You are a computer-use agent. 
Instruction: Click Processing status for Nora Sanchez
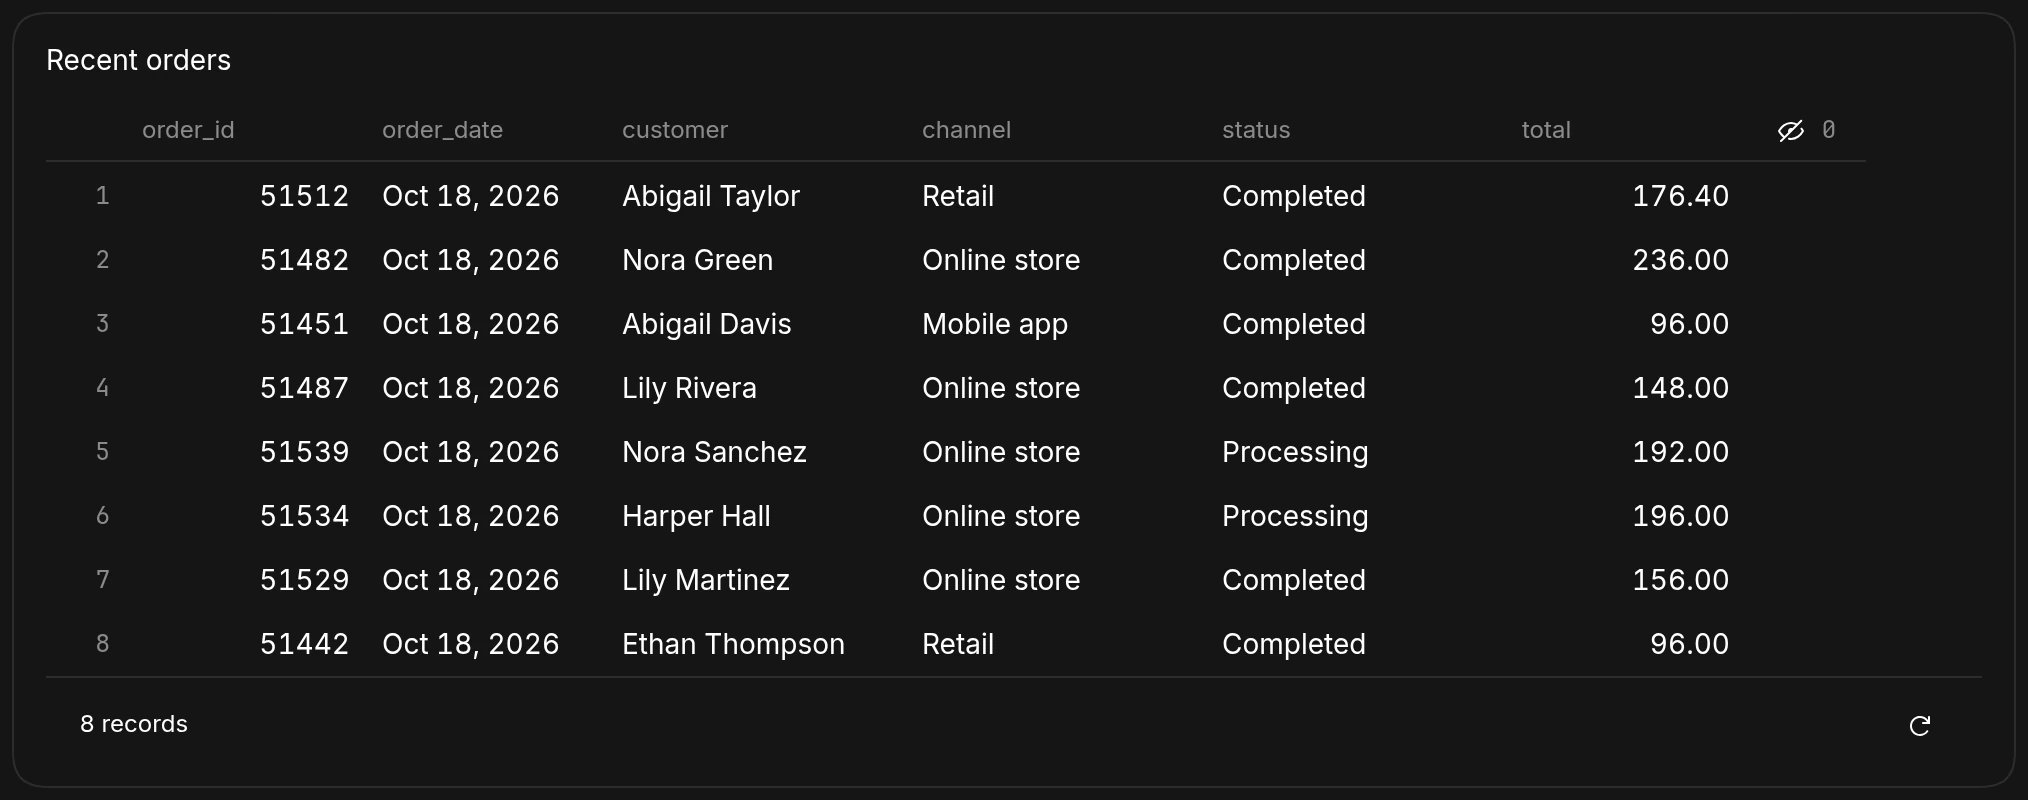[x=1295, y=452]
